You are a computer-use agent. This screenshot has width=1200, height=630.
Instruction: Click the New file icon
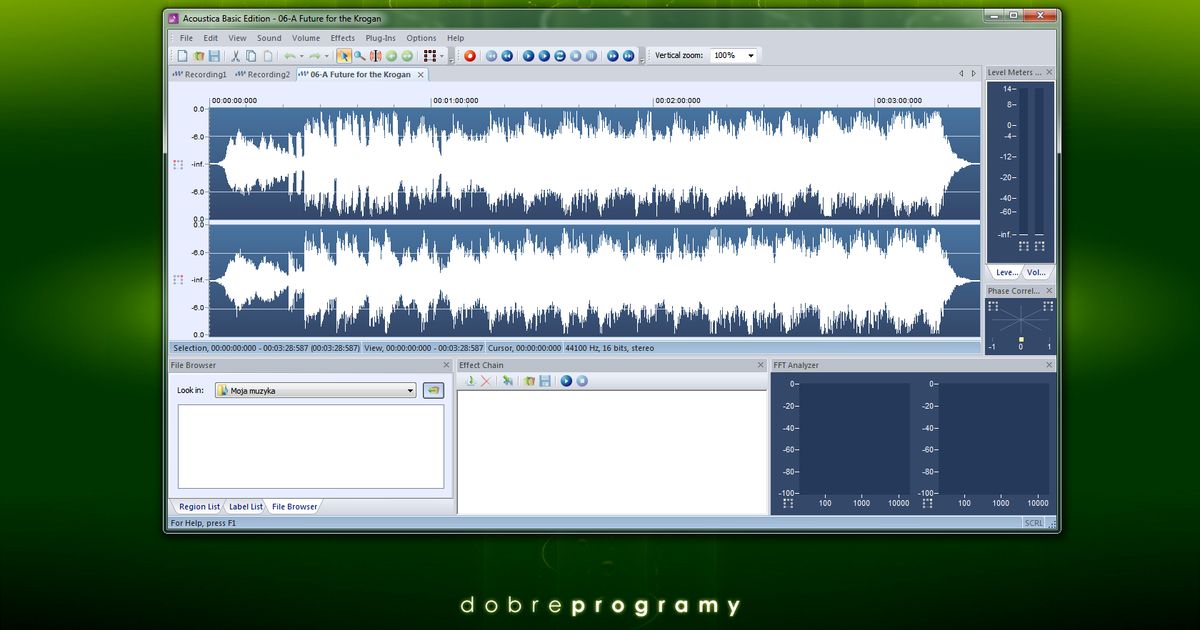point(182,56)
